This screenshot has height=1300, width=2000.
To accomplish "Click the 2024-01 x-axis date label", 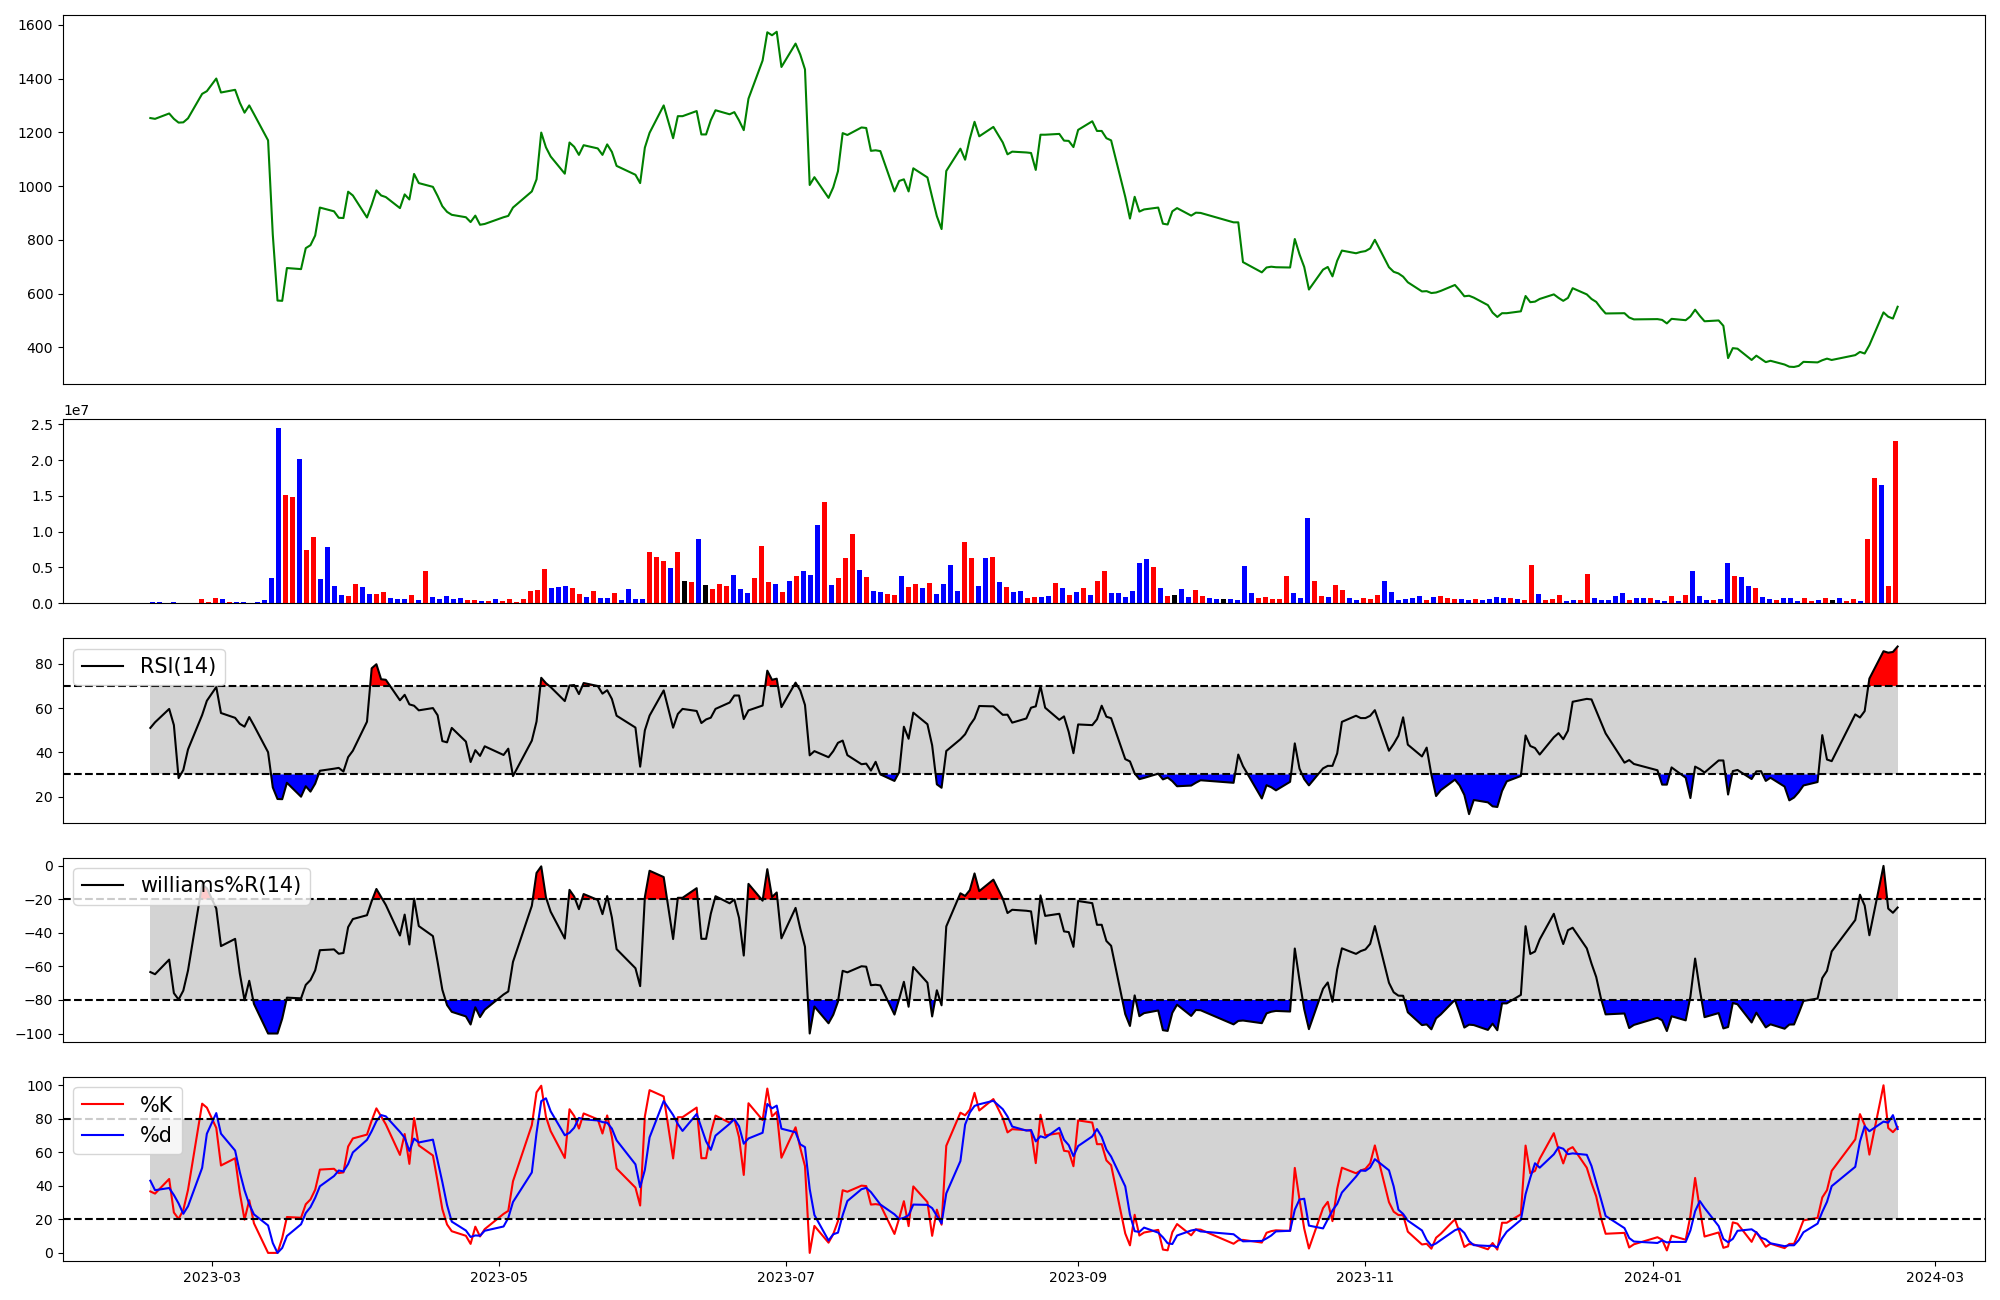I will pos(1653,1277).
